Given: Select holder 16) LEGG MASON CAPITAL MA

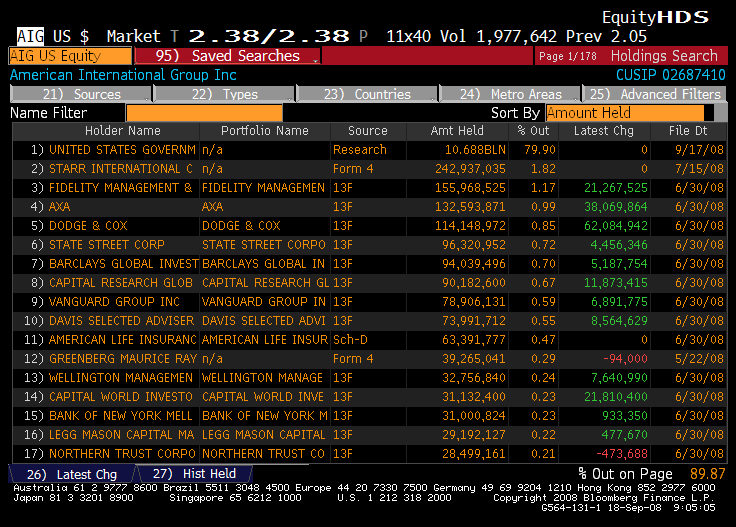Looking at the screenshot, I should point(109,435).
